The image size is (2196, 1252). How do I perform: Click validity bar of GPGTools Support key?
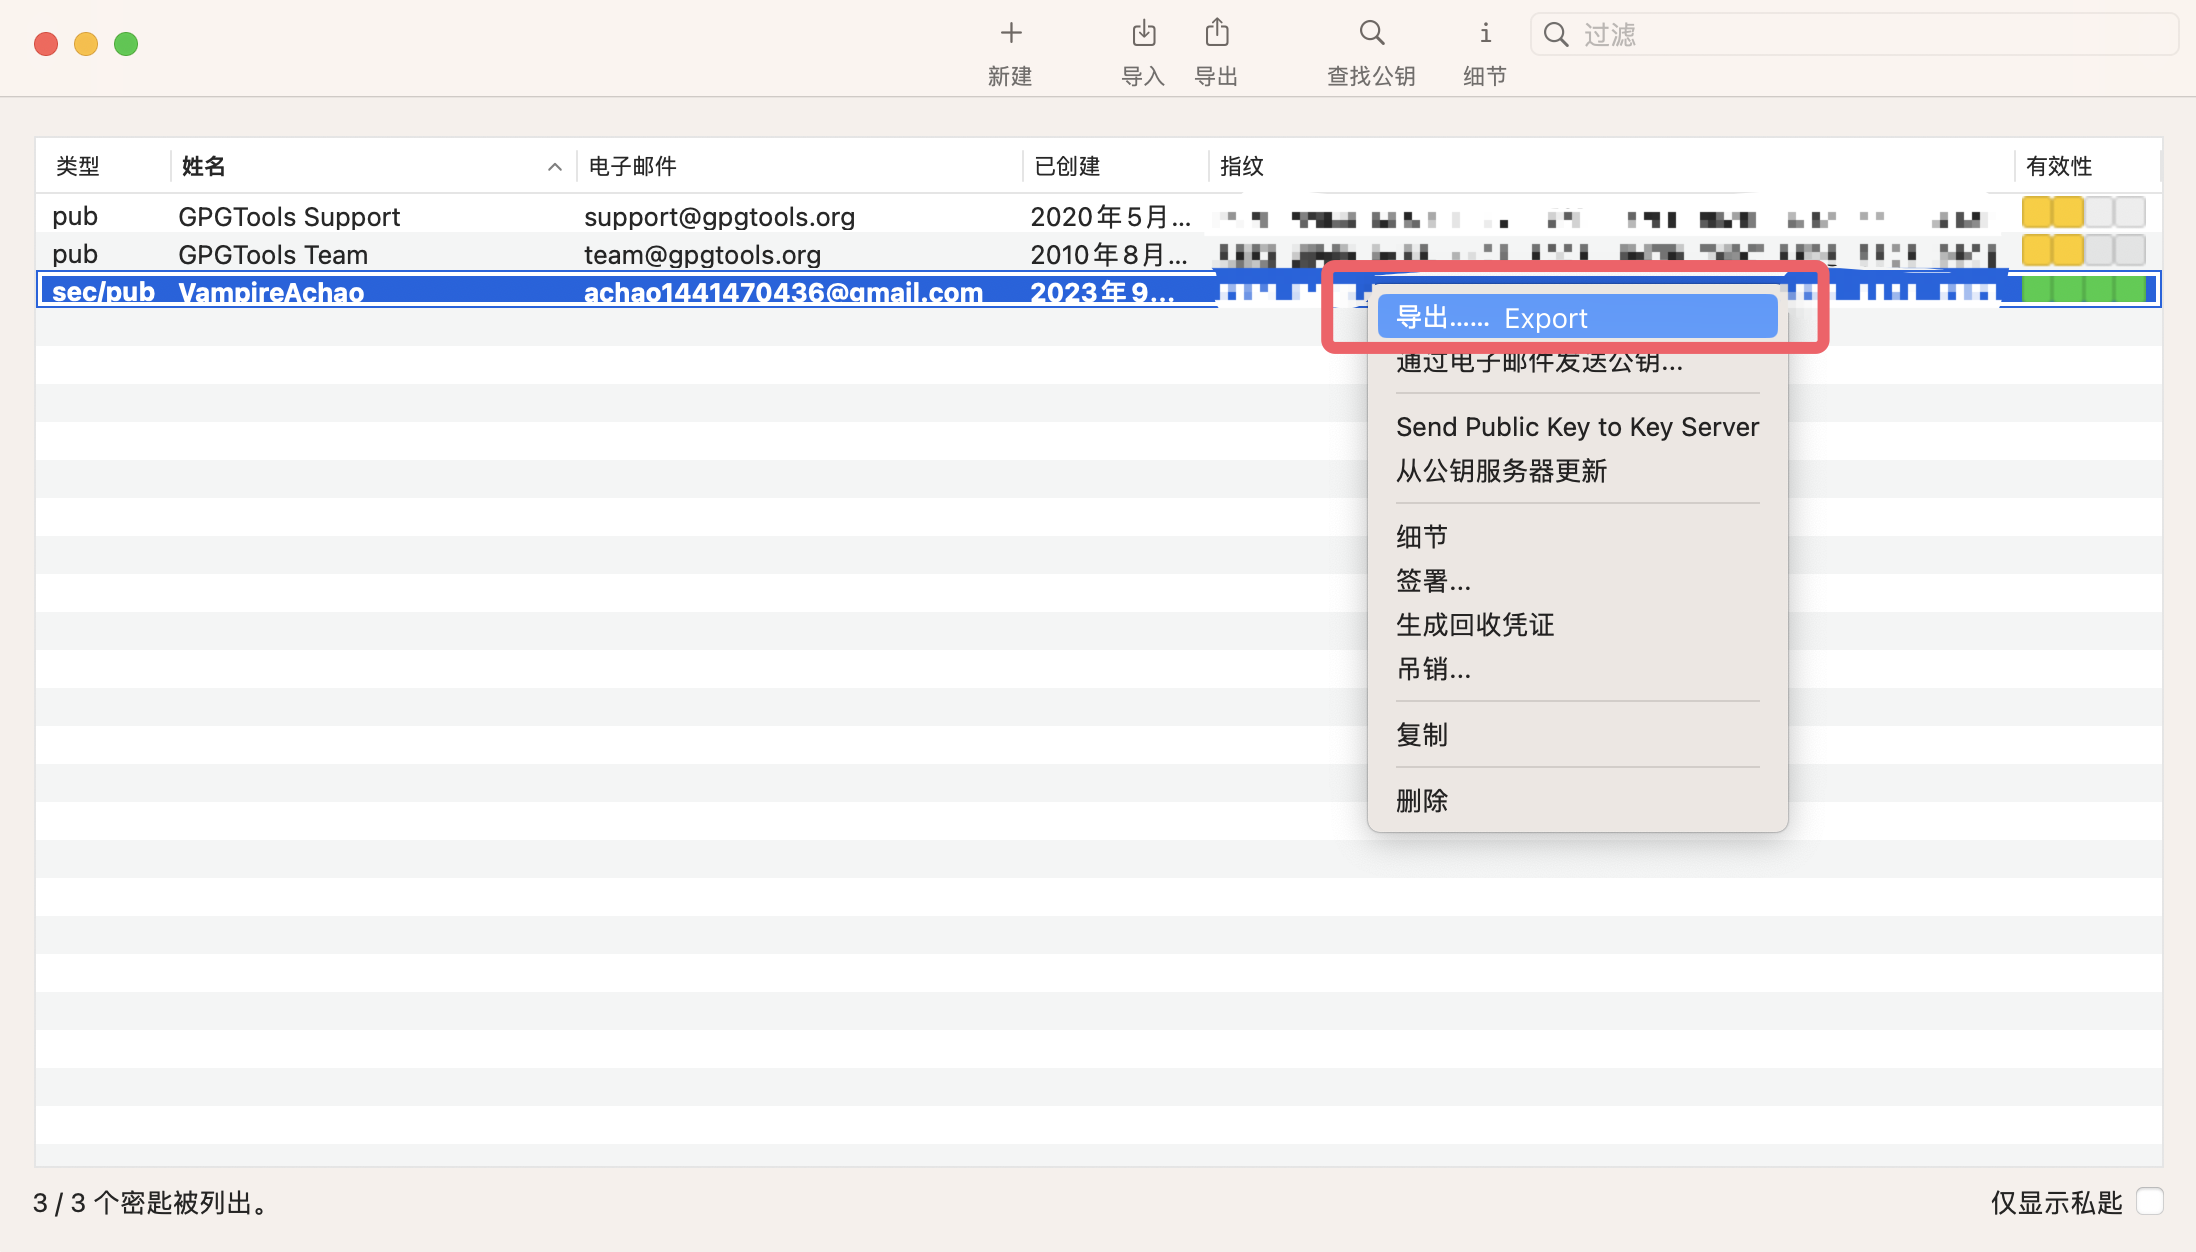click(2083, 213)
